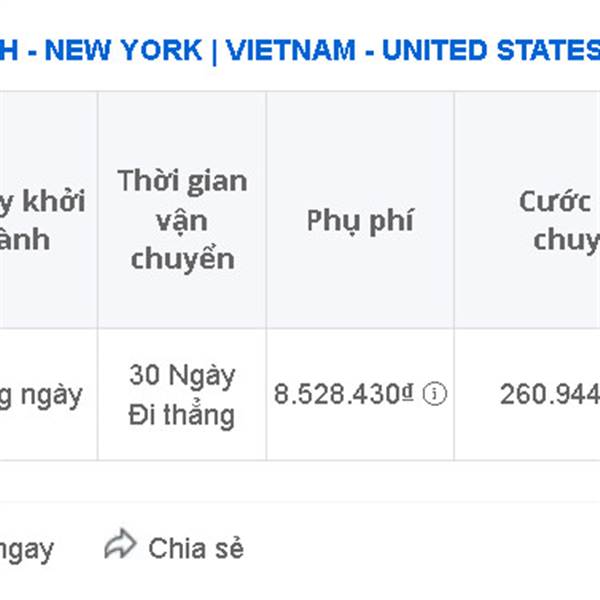Click UNITED STATES in the route title
Viewport: 600px width, 600px height.
tap(491, 50)
